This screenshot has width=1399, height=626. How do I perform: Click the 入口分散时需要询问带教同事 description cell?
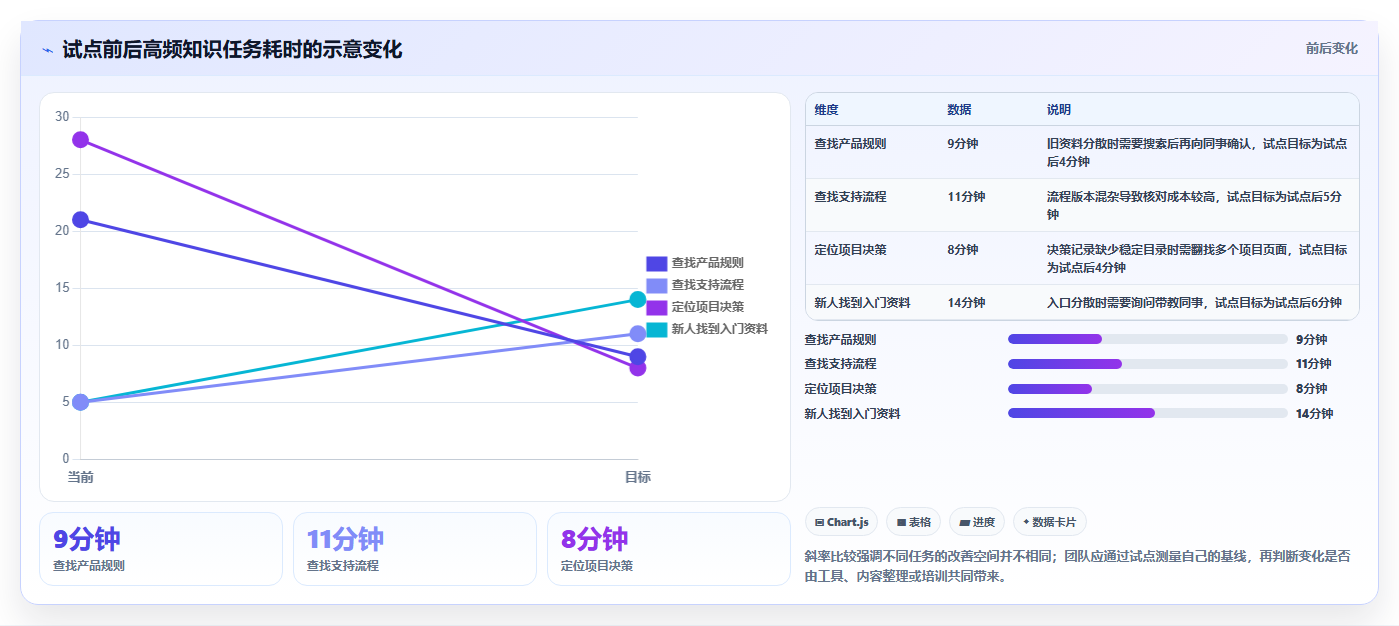click(x=1198, y=302)
